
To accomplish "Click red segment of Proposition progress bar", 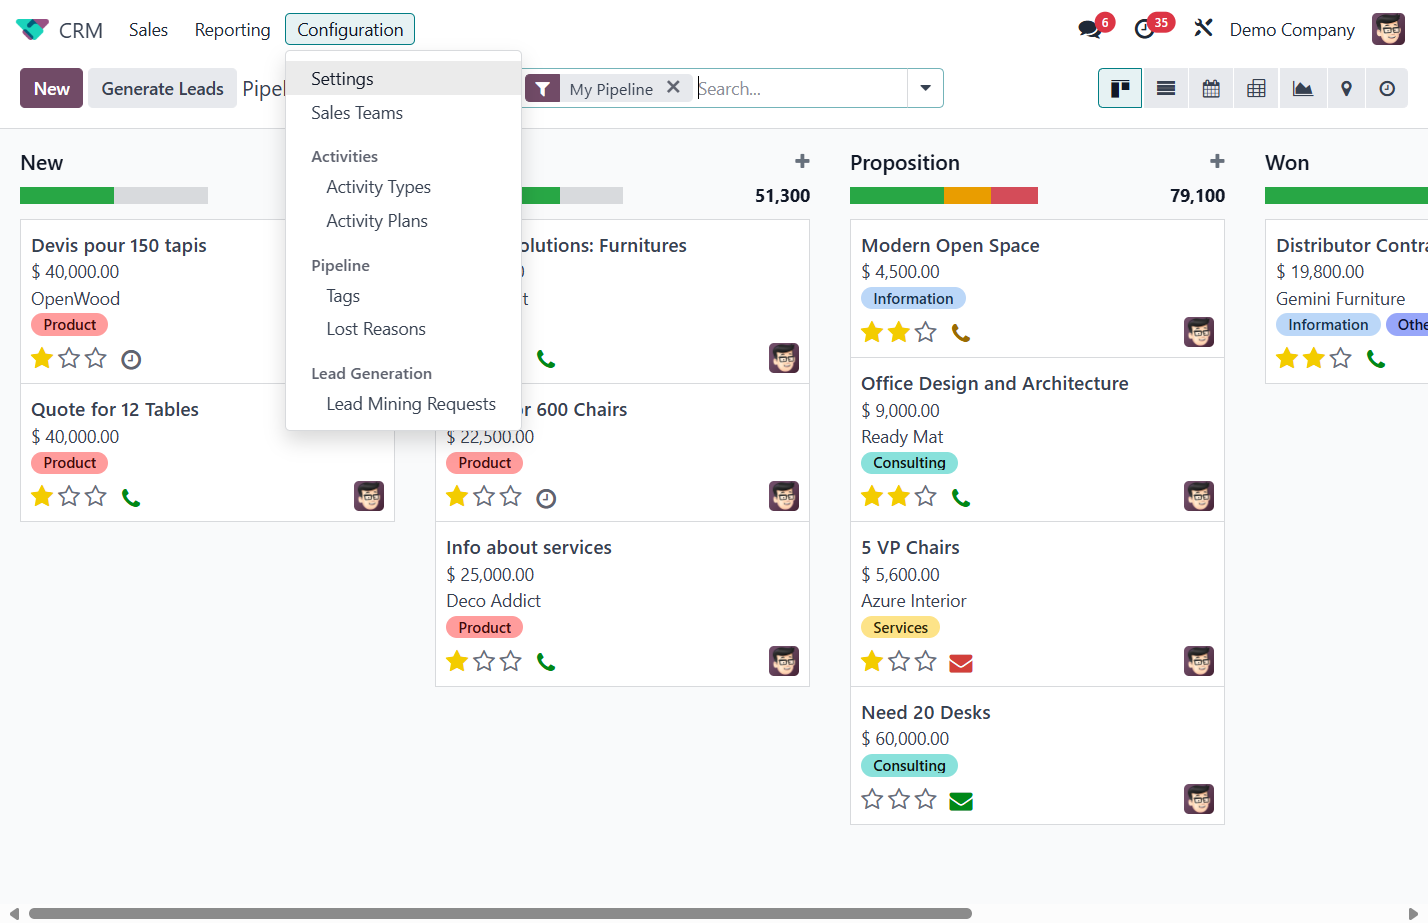I will [1014, 196].
